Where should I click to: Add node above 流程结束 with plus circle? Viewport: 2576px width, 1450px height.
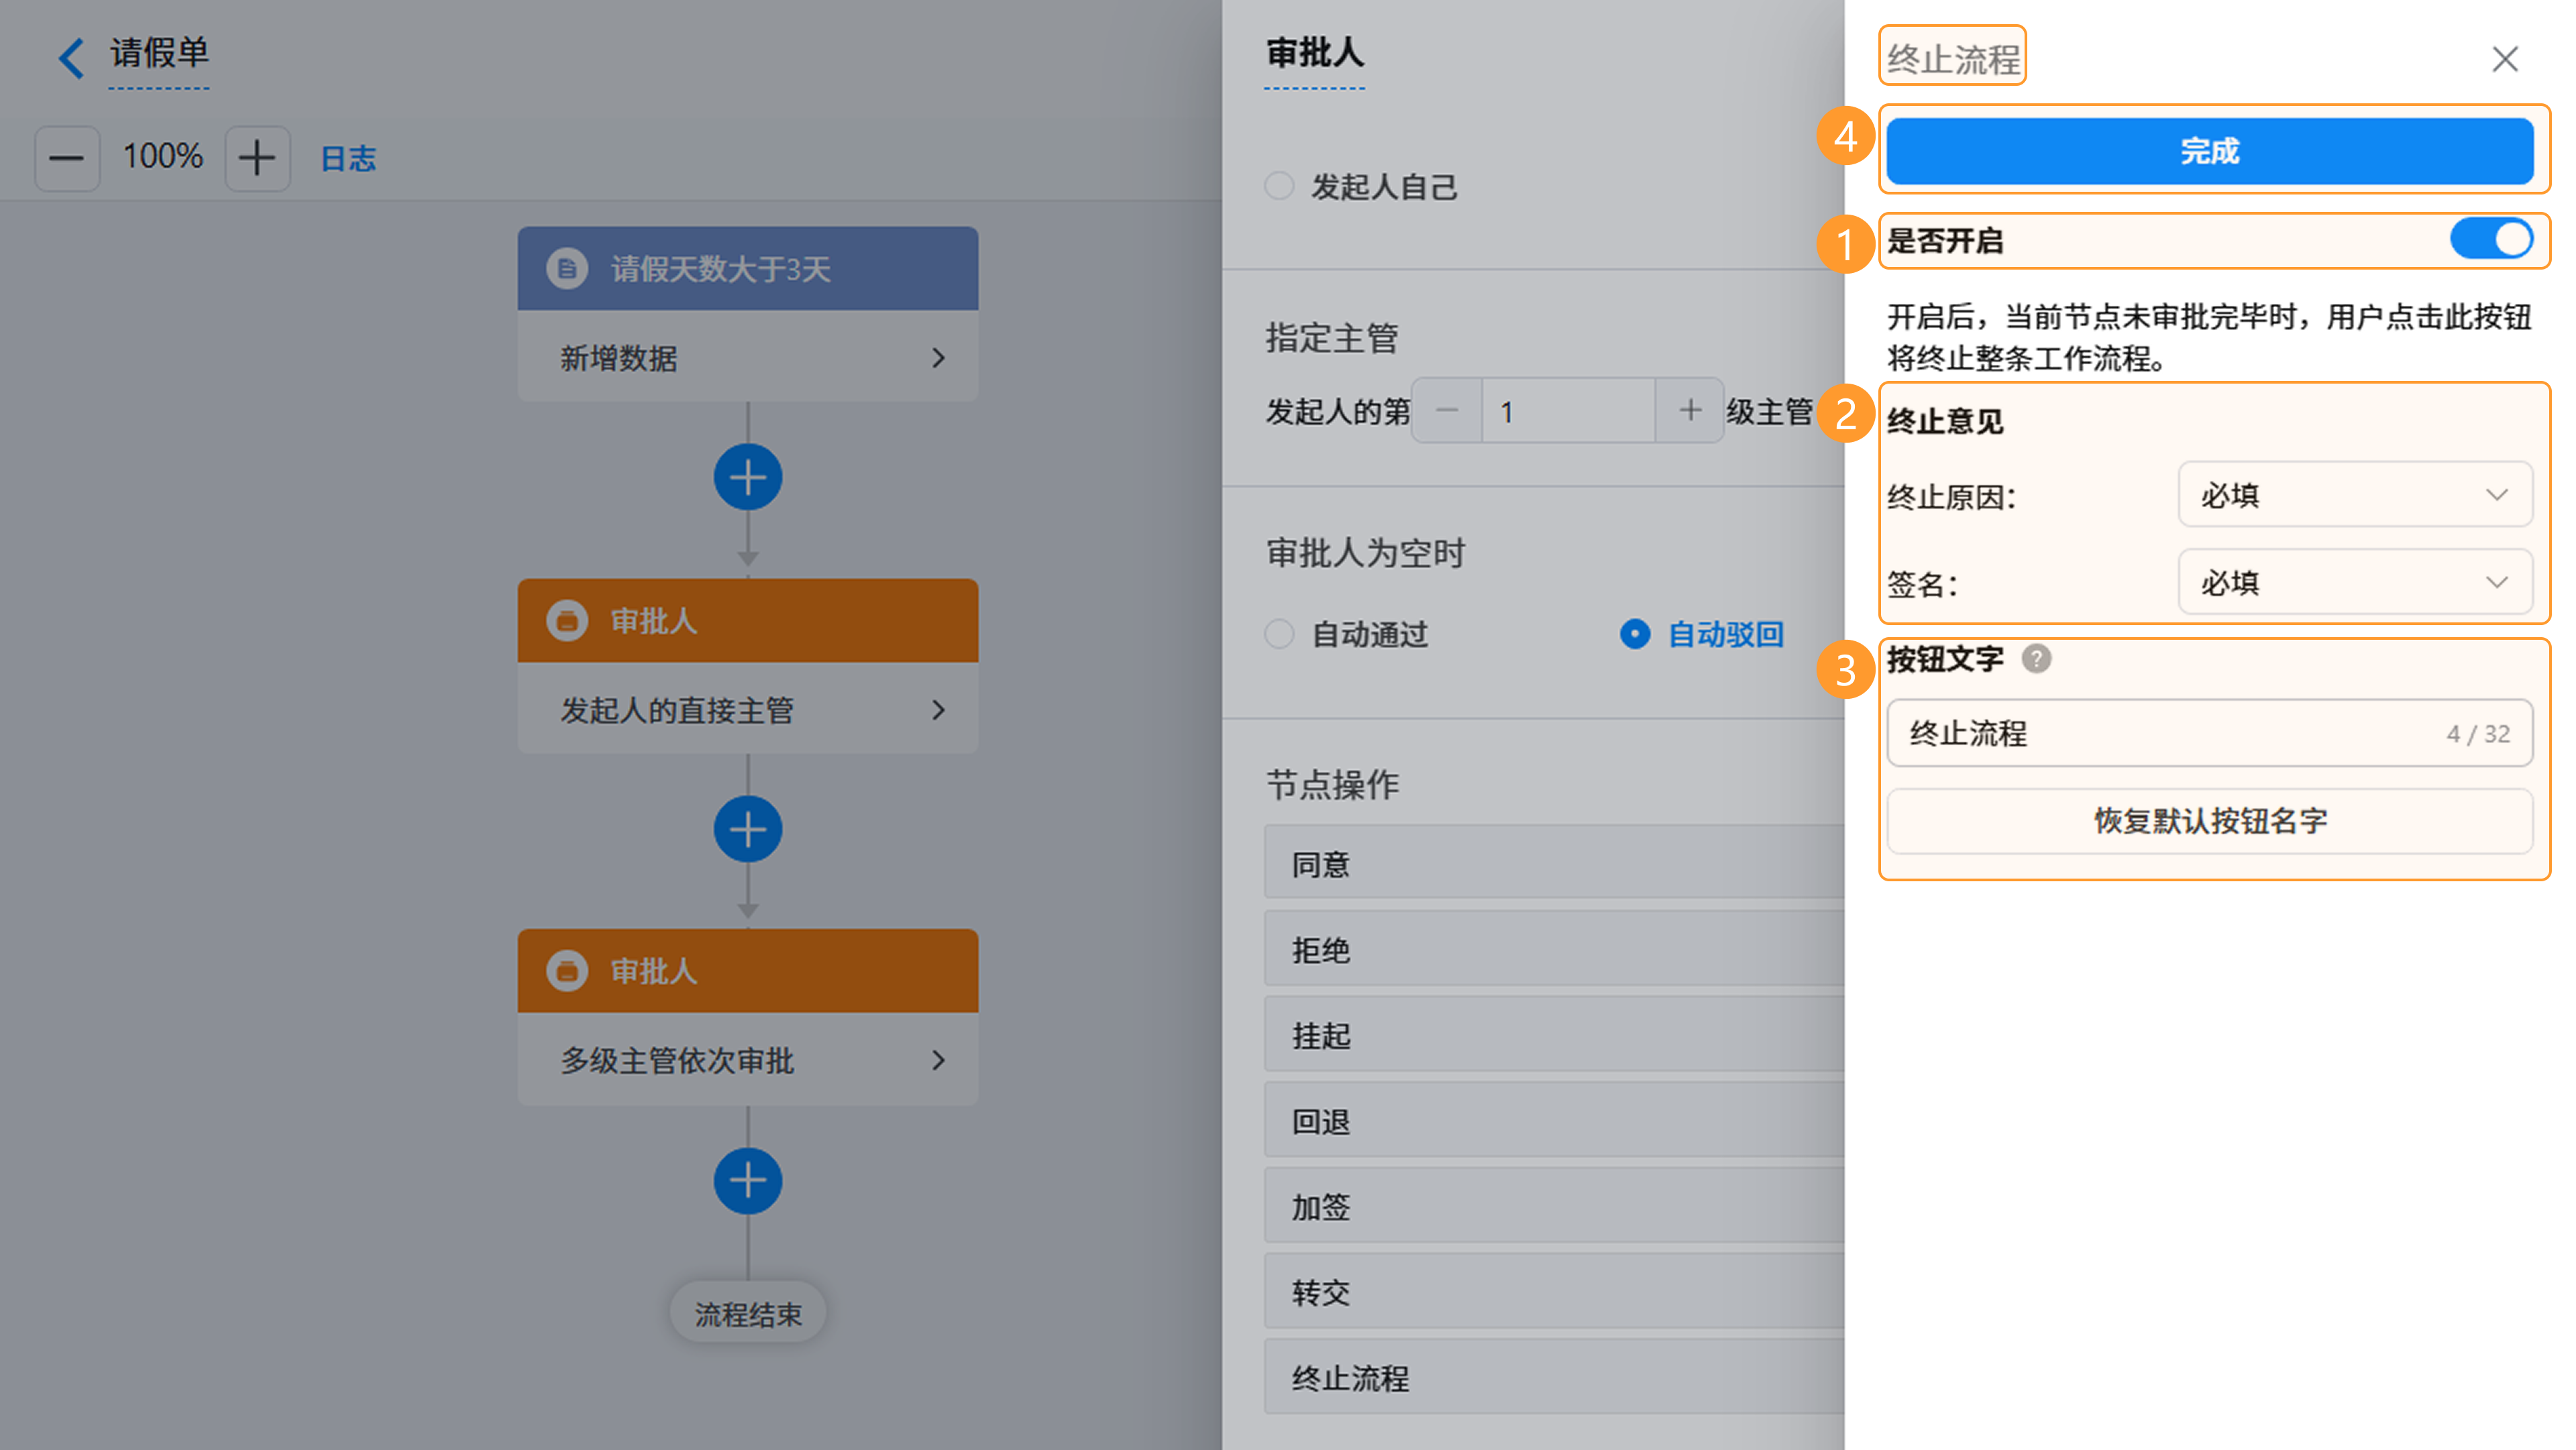[748, 1181]
